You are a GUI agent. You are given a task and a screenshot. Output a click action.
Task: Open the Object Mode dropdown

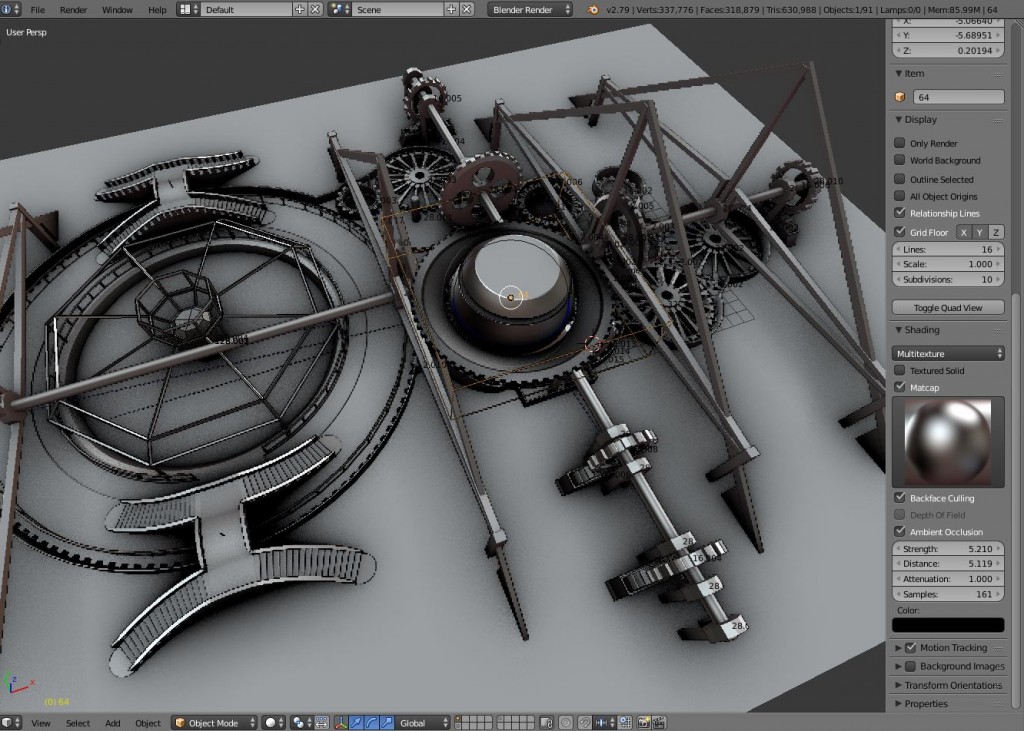tap(214, 723)
